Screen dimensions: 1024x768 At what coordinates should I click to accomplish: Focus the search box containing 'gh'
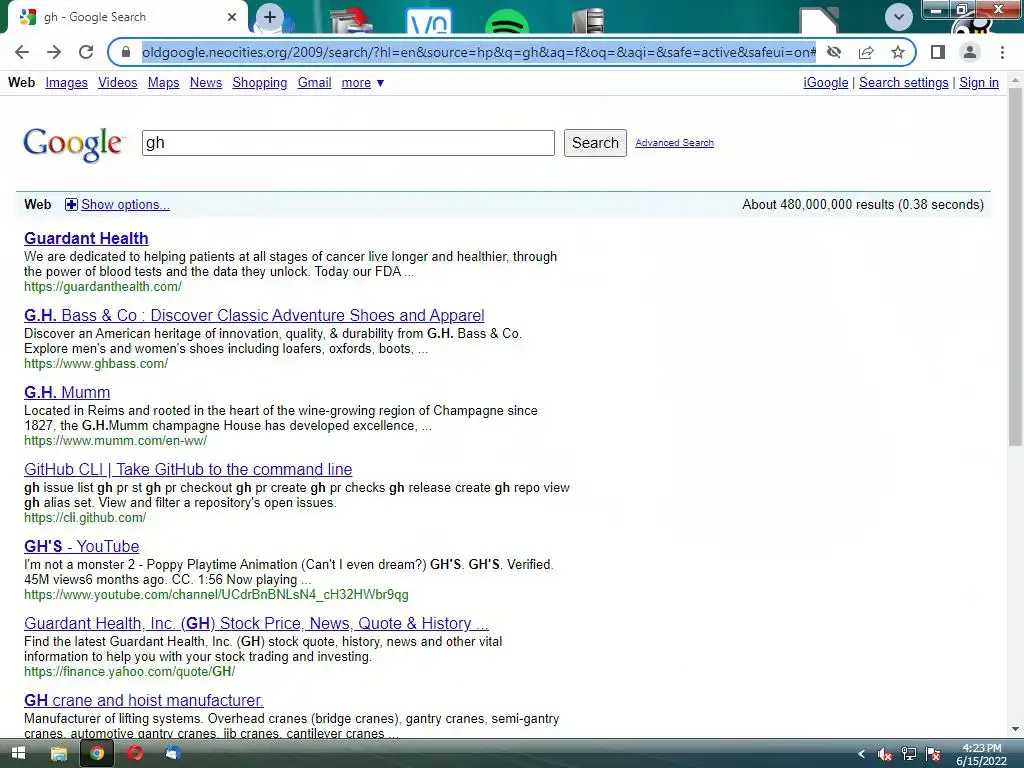point(348,143)
